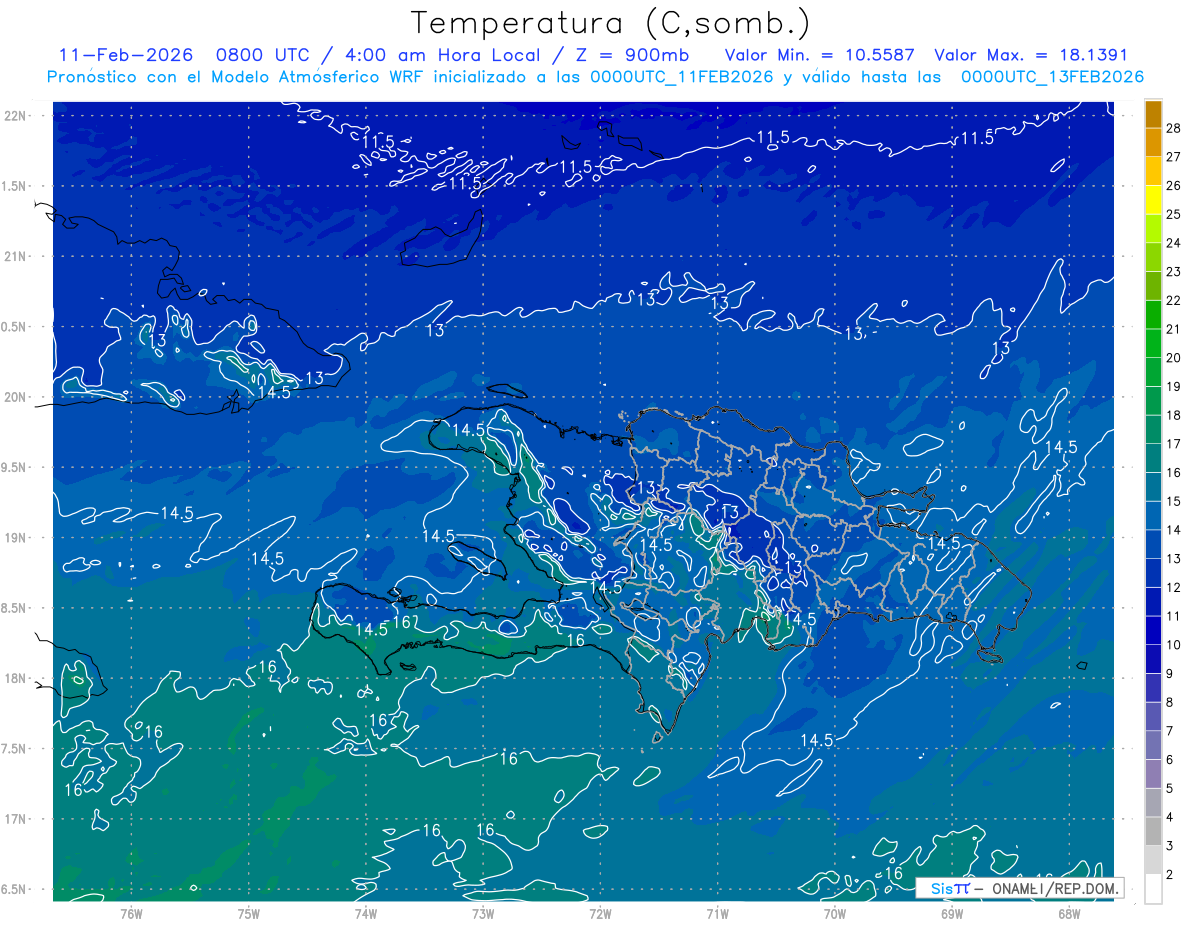Click colorbar scale label '18'

(x=1174, y=415)
